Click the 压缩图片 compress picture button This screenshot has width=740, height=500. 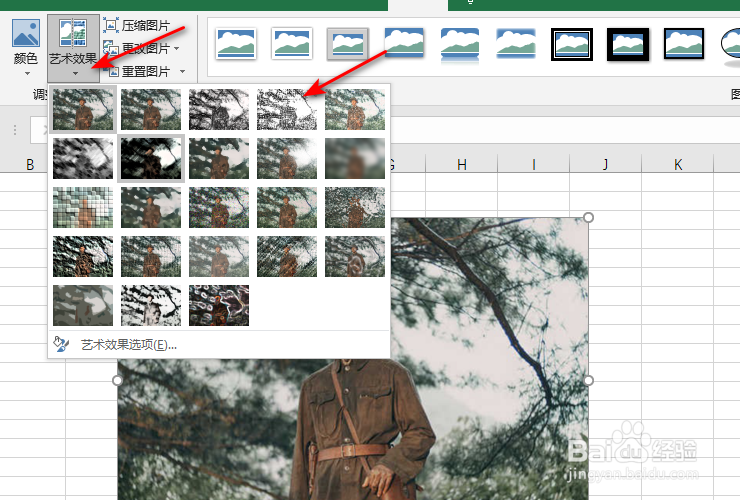tap(137, 25)
